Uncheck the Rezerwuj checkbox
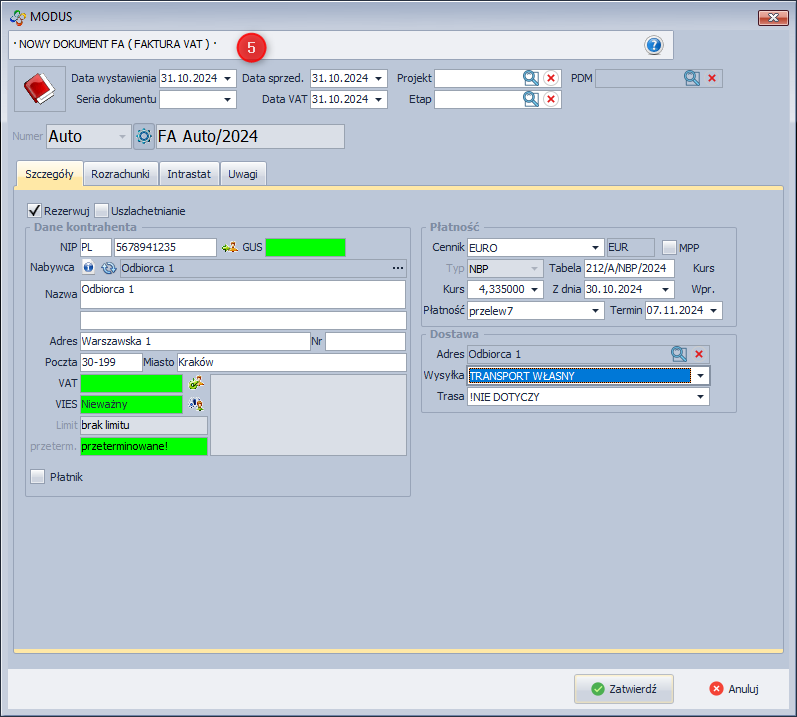Image resolution: width=797 pixels, height=717 pixels. tap(35, 211)
